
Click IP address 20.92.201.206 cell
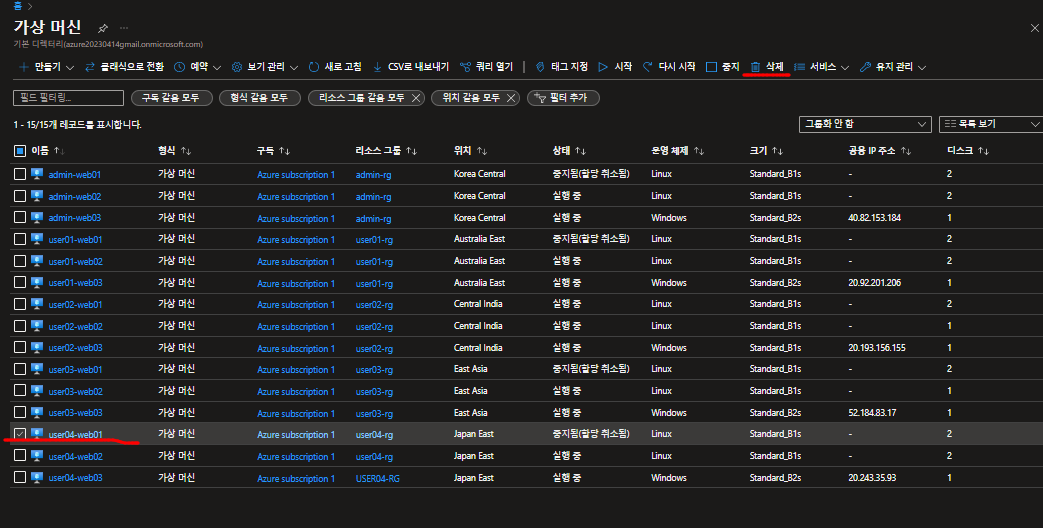[x=874, y=283]
